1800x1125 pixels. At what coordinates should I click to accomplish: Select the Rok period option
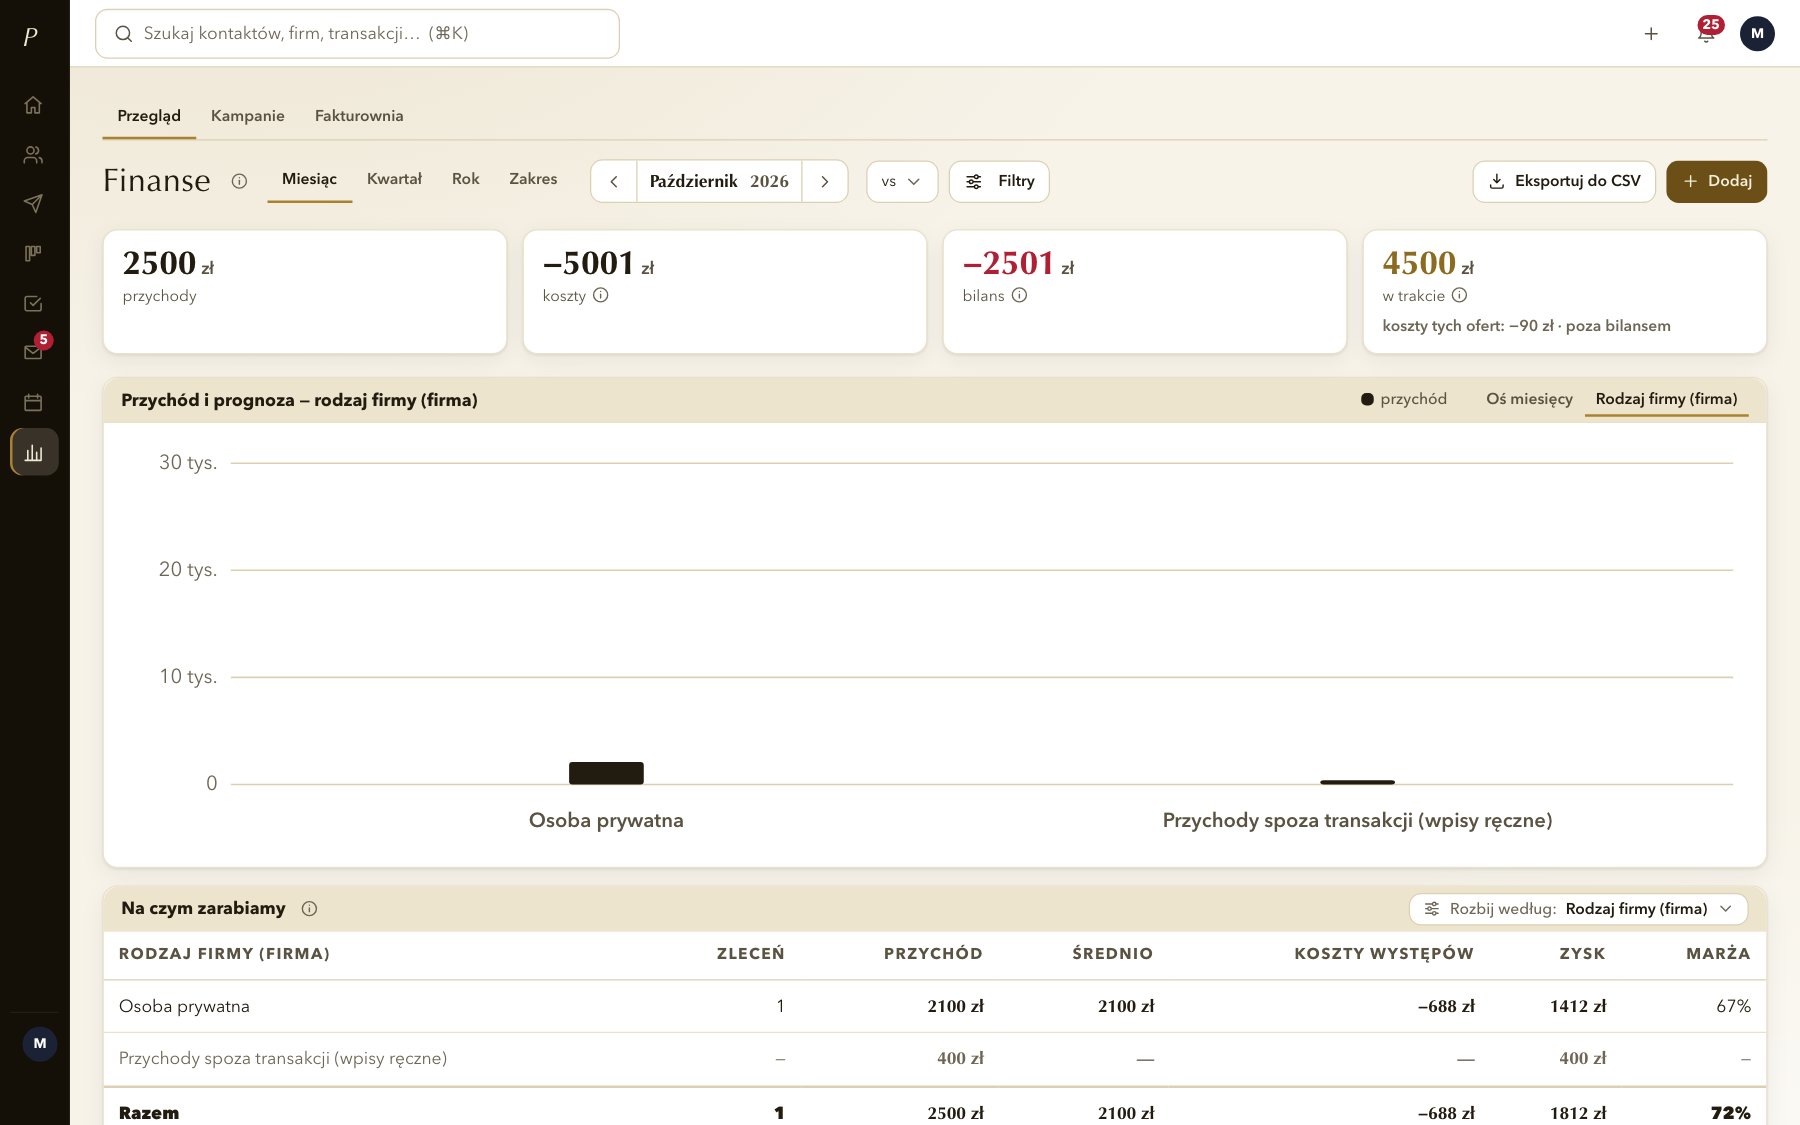465,179
